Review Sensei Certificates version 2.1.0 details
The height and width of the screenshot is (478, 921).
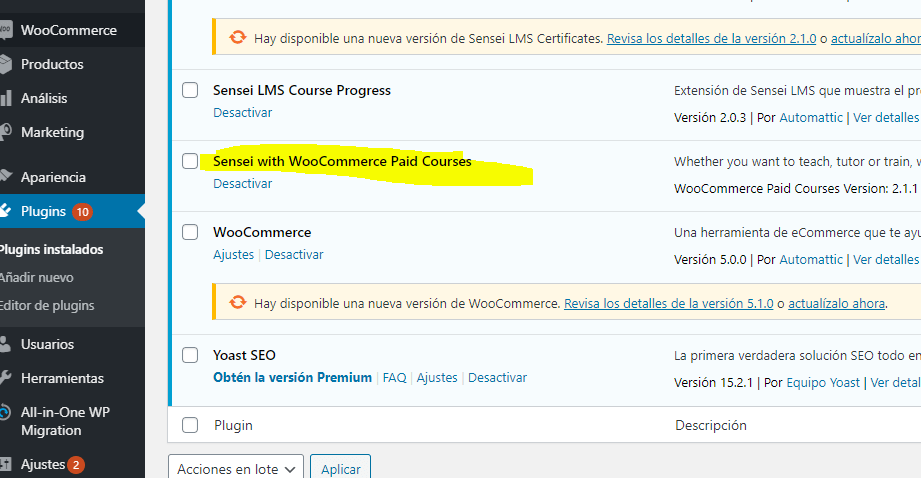[x=711, y=39]
